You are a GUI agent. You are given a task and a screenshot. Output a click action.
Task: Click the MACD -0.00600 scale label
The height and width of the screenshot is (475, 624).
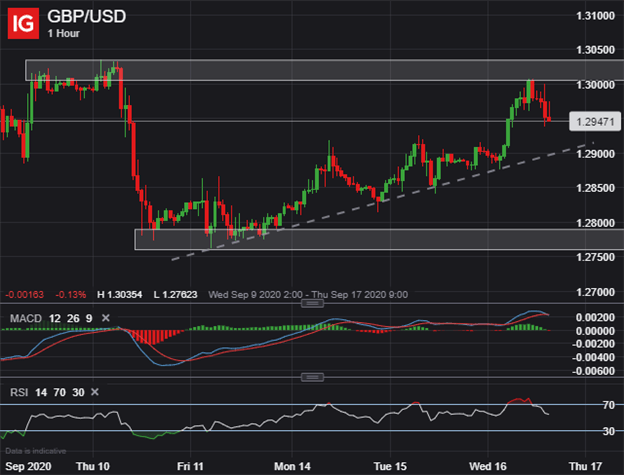point(593,371)
